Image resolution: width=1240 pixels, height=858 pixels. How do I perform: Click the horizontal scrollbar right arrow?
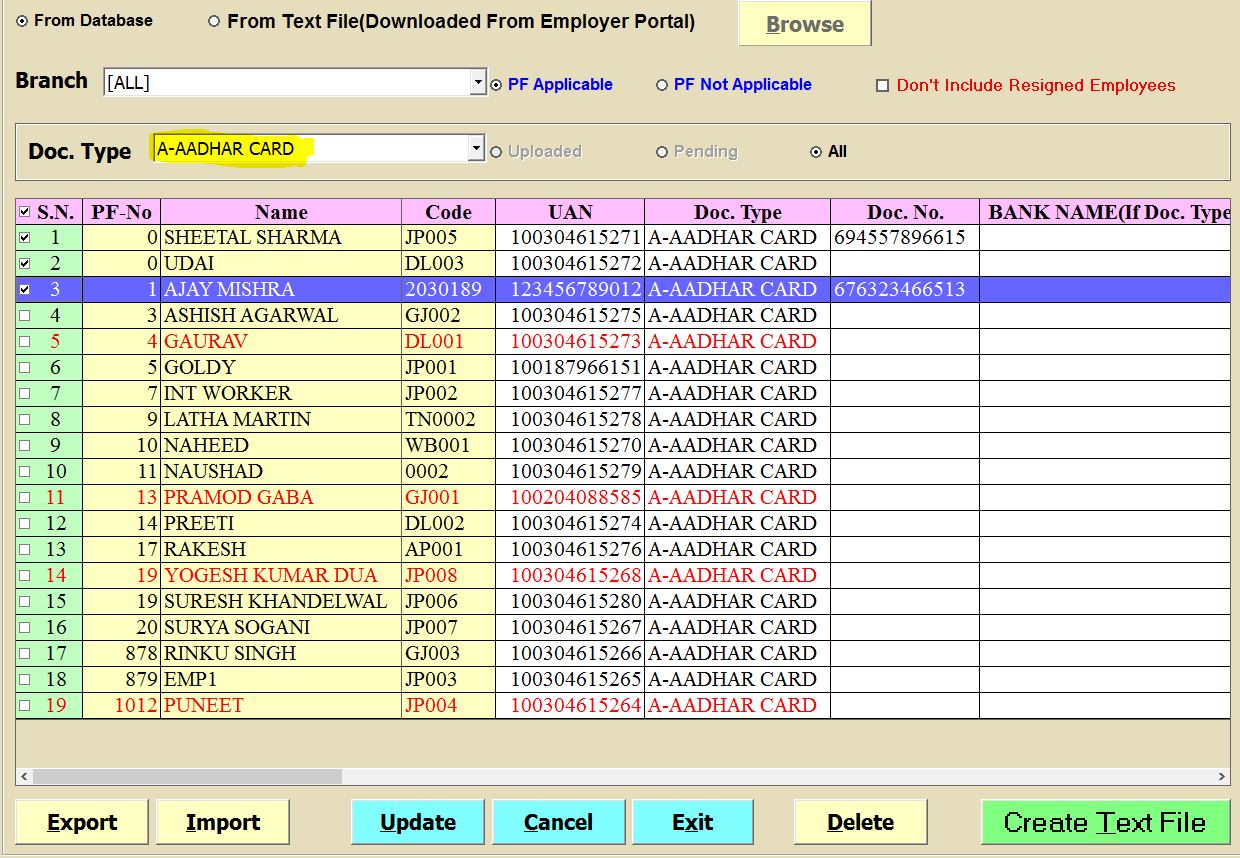[1222, 777]
